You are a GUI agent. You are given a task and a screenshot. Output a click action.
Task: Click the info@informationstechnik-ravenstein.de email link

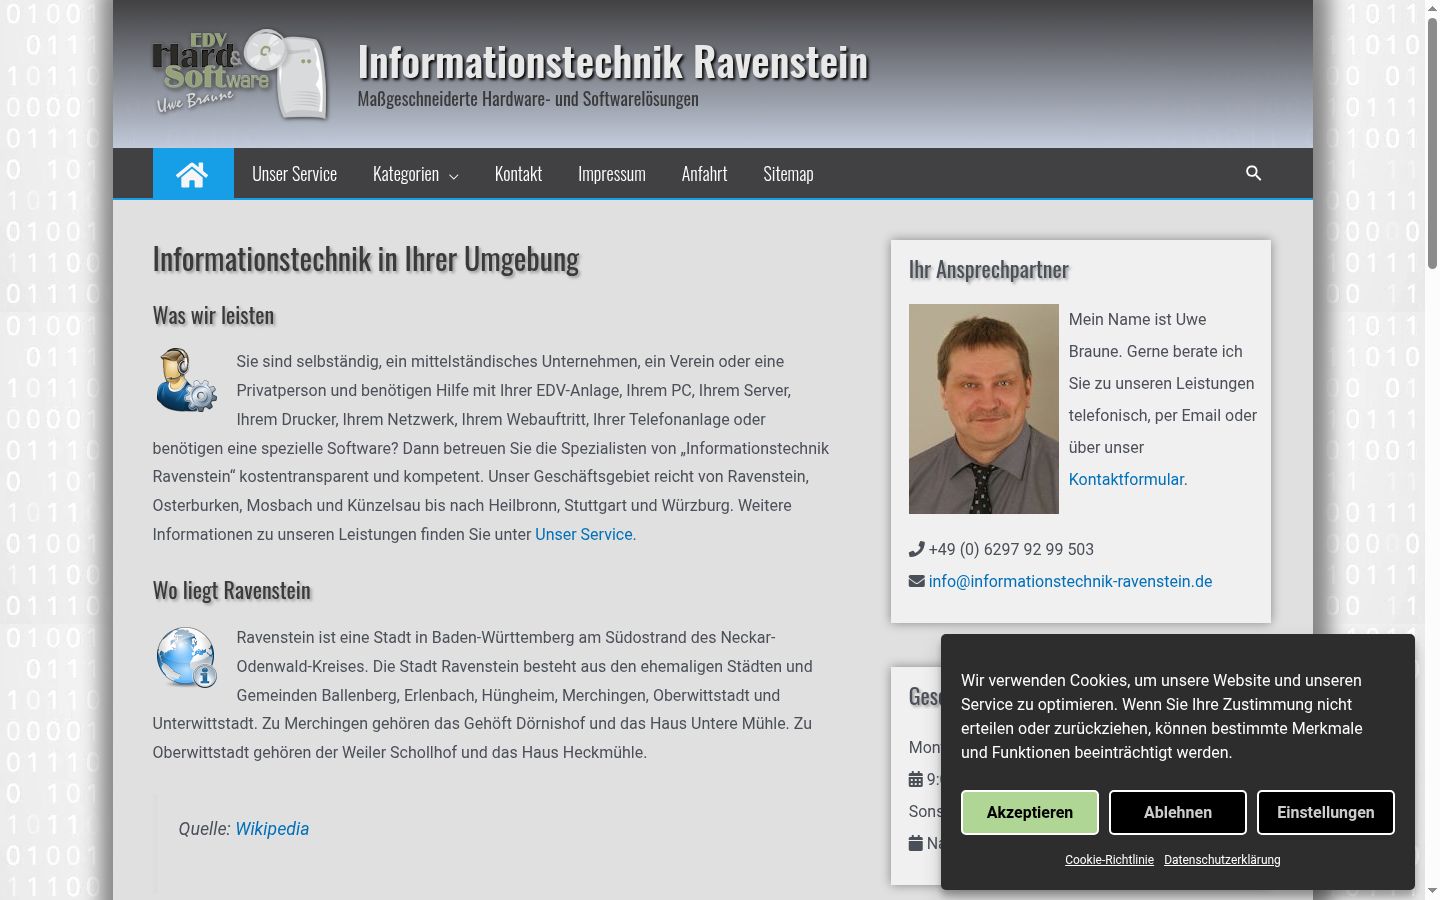pyautogui.click(x=1070, y=581)
